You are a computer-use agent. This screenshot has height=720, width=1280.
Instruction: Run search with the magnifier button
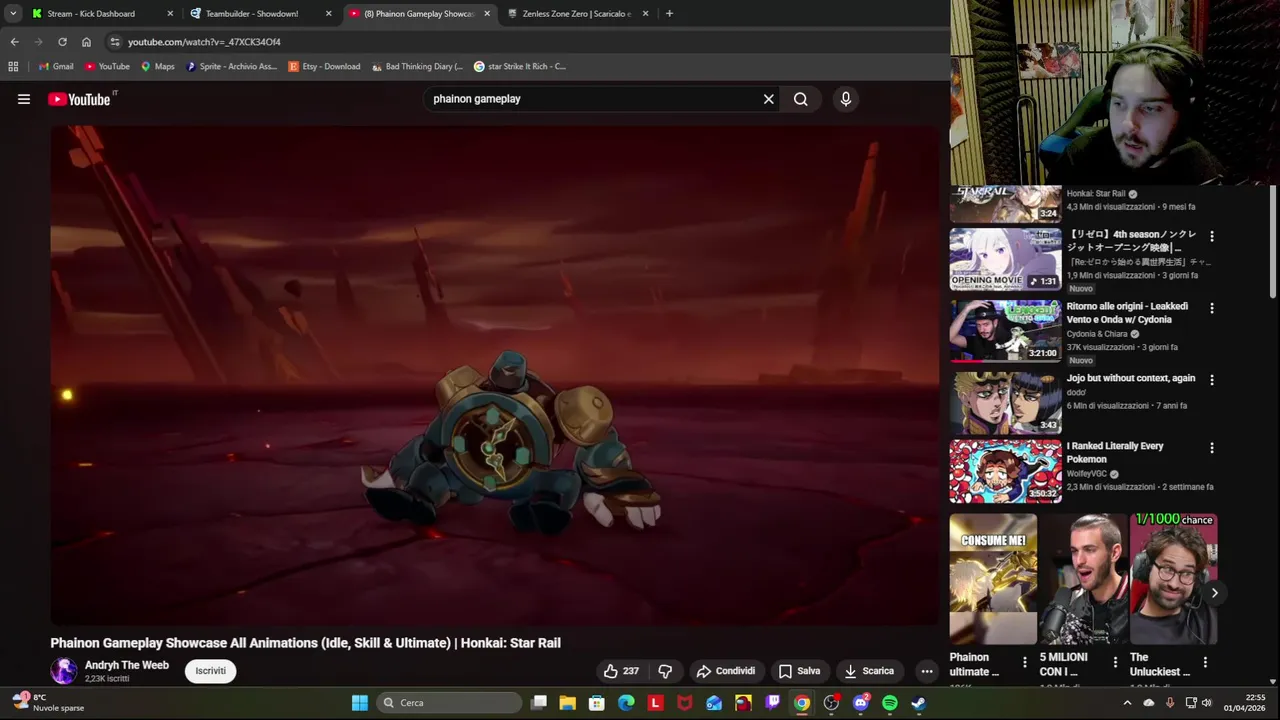coord(801,99)
